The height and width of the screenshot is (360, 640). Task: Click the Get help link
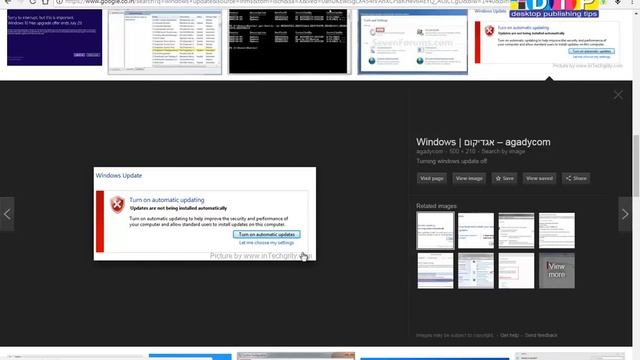point(509,335)
